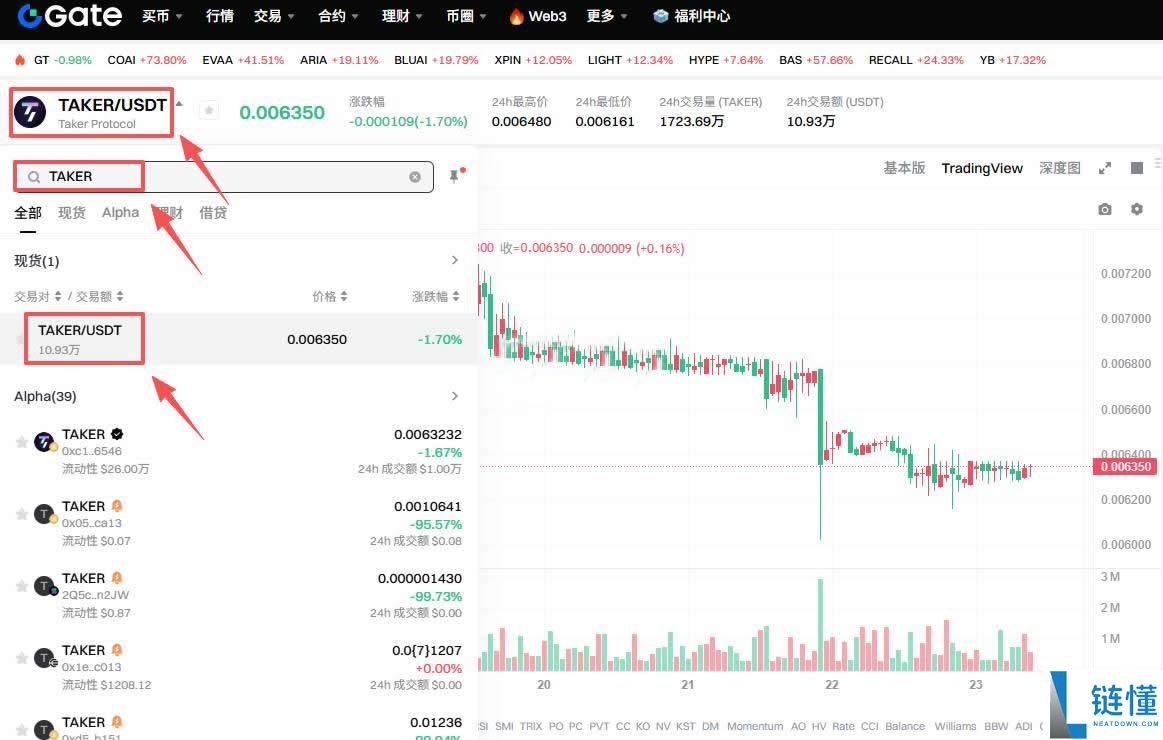Screen dimensions: 1163x740
Task: Click the search magnifier icon
Action: (x=33, y=176)
